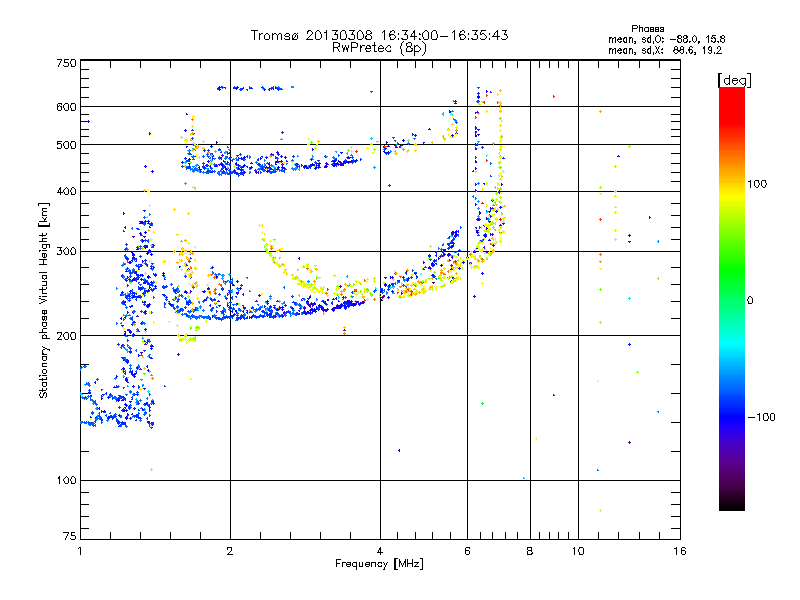Click the x-axis label '1'
This screenshot has width=800, height=600.
(x=80, y=551)
